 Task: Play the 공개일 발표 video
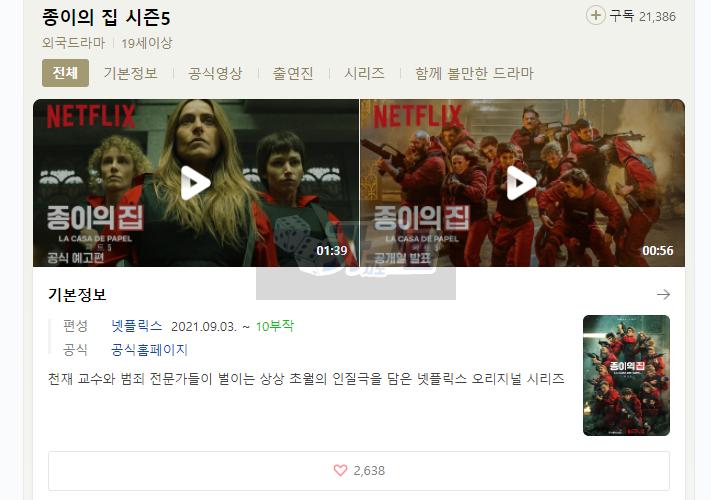point(521,182)
